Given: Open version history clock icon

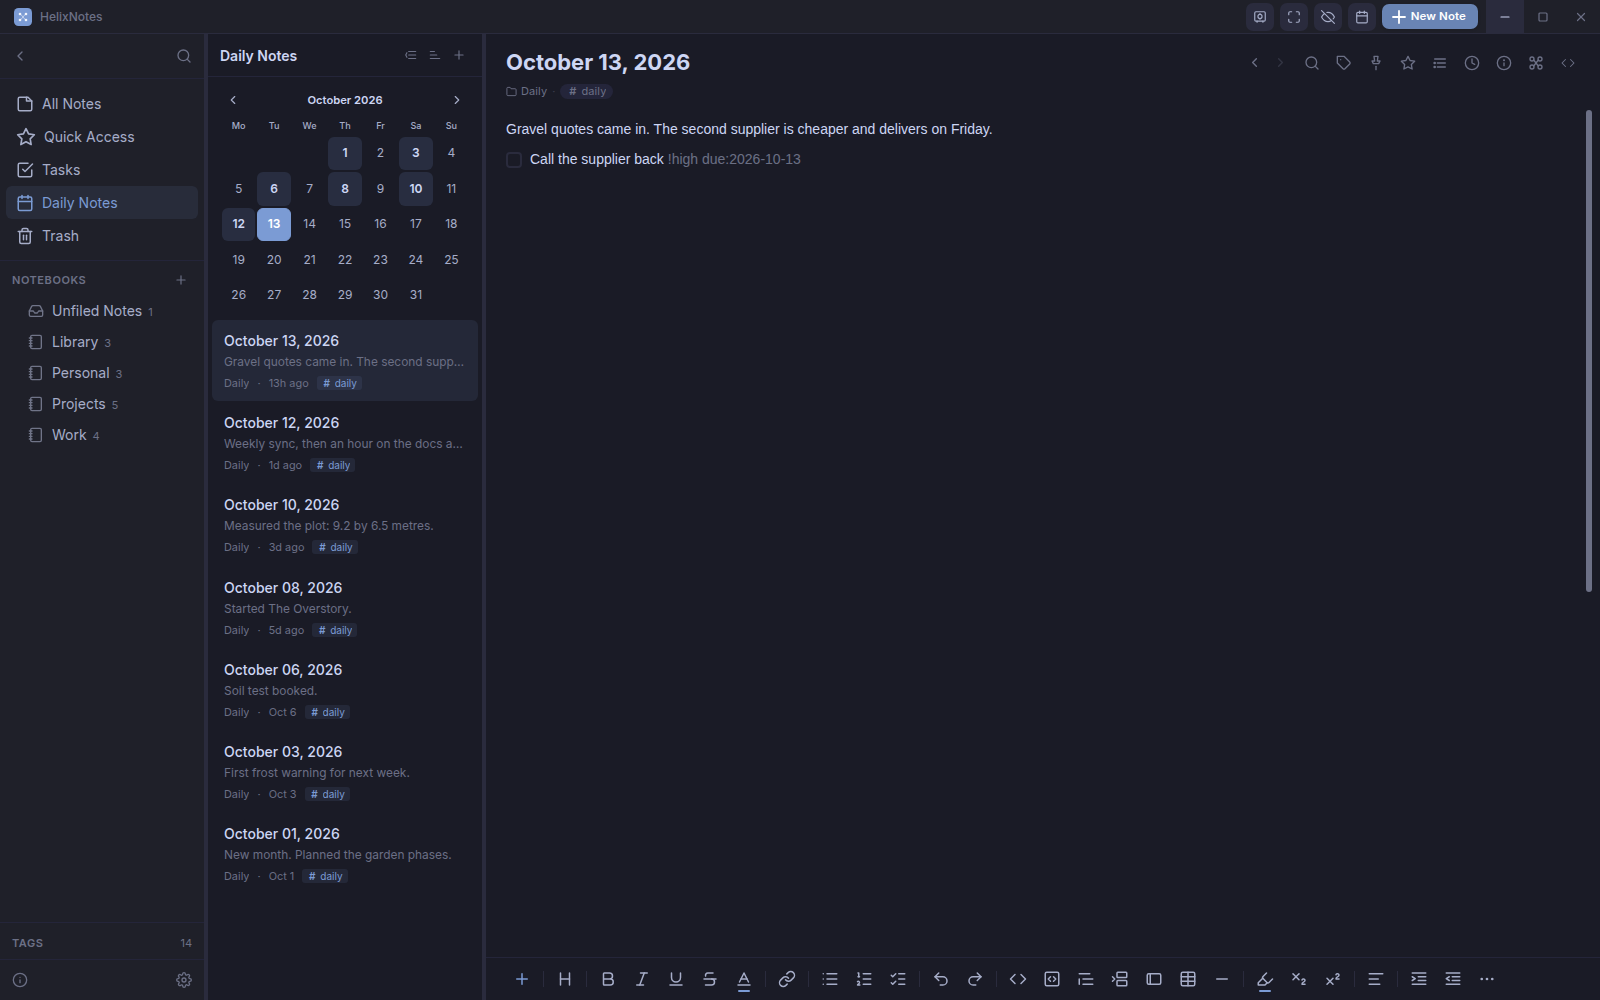Looking at the screenshot, I should coord(1472,63).
